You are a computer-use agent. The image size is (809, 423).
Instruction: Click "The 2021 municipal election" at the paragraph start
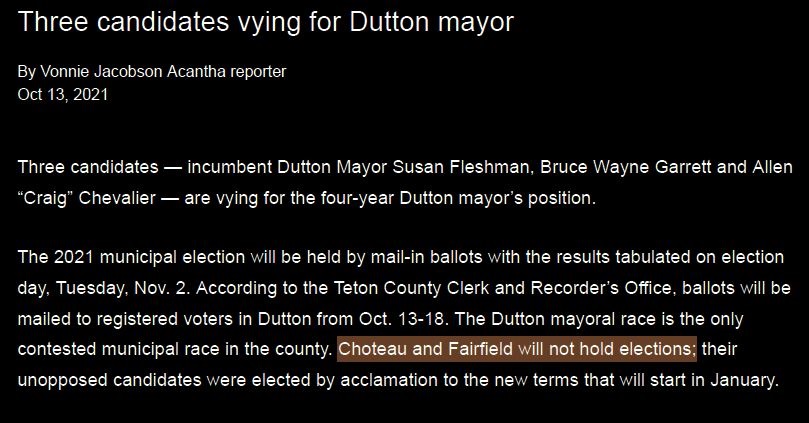click(122, 257)
